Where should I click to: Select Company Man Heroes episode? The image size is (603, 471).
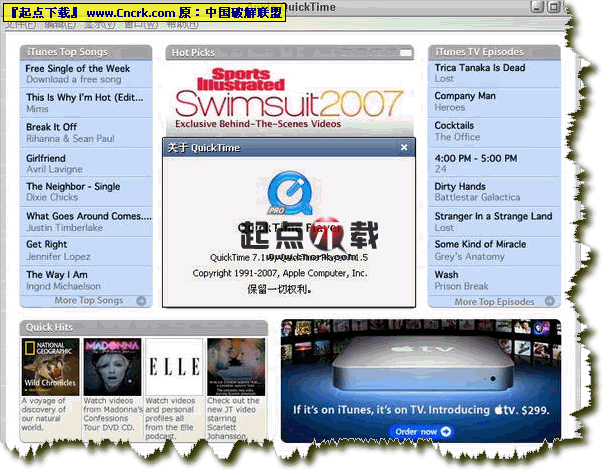click(494, 102)
